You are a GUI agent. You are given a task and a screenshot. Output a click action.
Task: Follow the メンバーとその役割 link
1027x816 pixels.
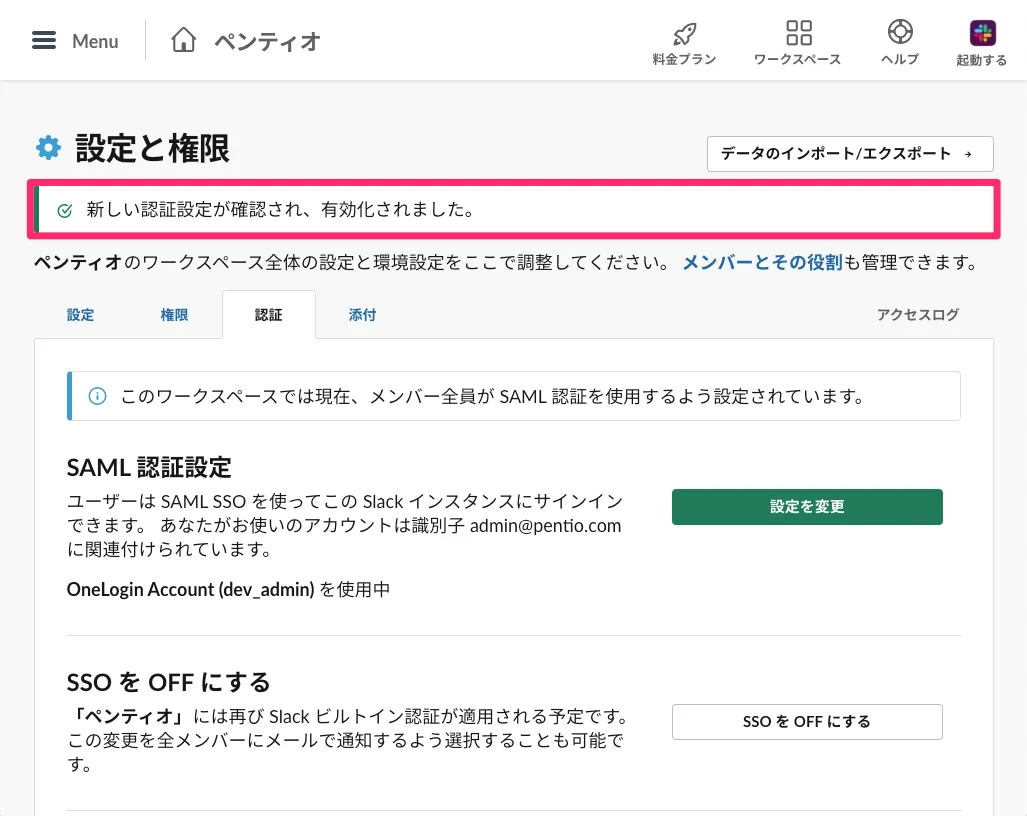(x=762, y=263)
